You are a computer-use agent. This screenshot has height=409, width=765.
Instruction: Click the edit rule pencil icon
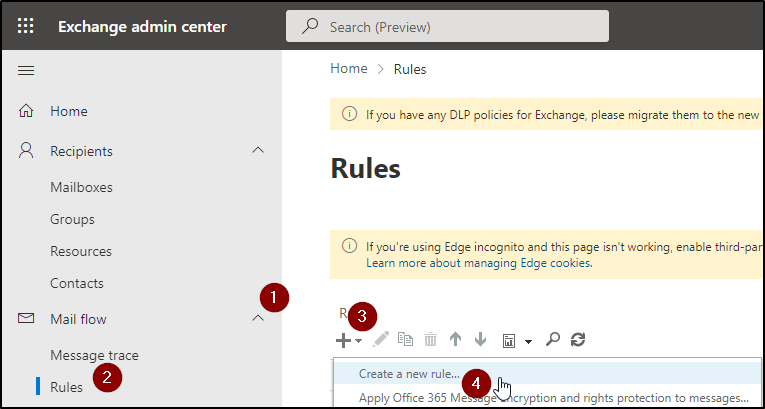click(x=381, y=340)
